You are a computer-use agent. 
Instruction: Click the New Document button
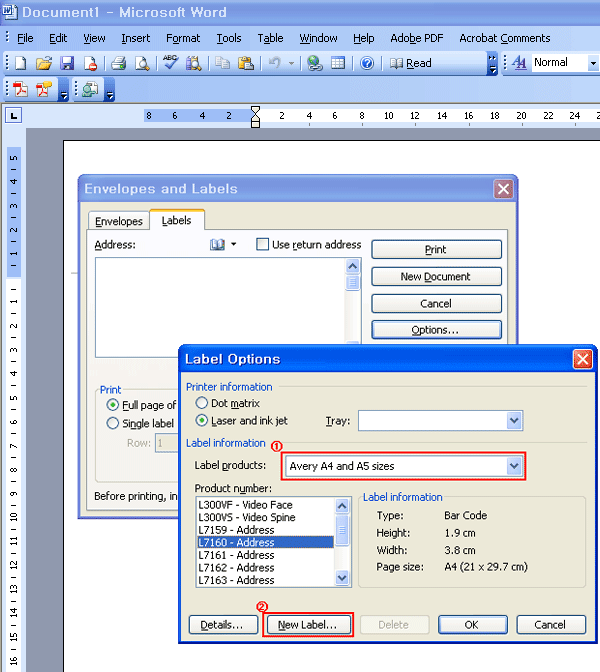point(436,276)
